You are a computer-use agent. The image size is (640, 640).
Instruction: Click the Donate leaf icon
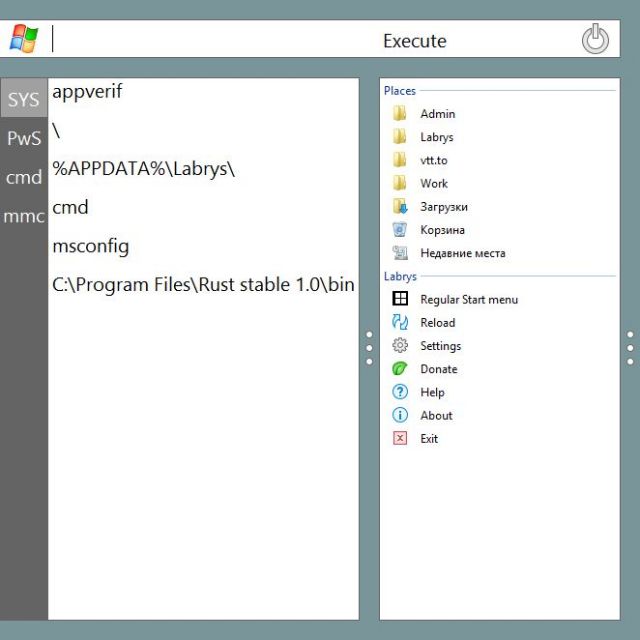400,369
